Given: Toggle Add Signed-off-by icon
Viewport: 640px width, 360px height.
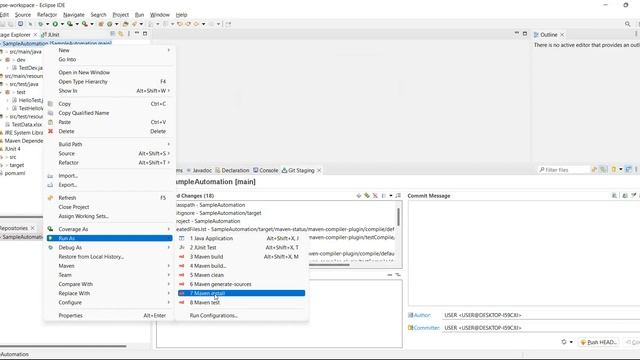Looking at the screenshot, I should pyautogui.click(x=625, y=196).
